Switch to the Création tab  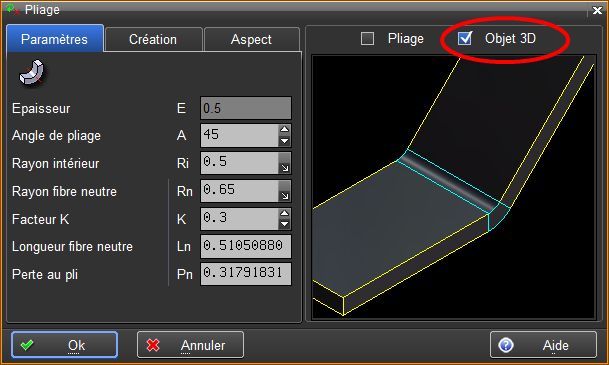(153, 39)
